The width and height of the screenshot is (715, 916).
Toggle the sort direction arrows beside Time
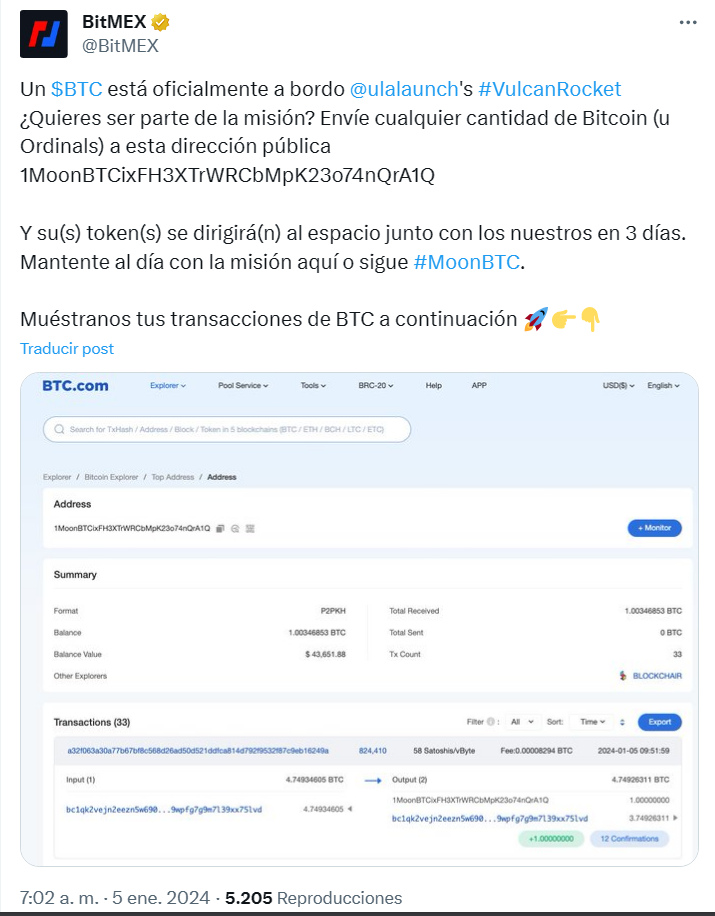tap(622, 722)
